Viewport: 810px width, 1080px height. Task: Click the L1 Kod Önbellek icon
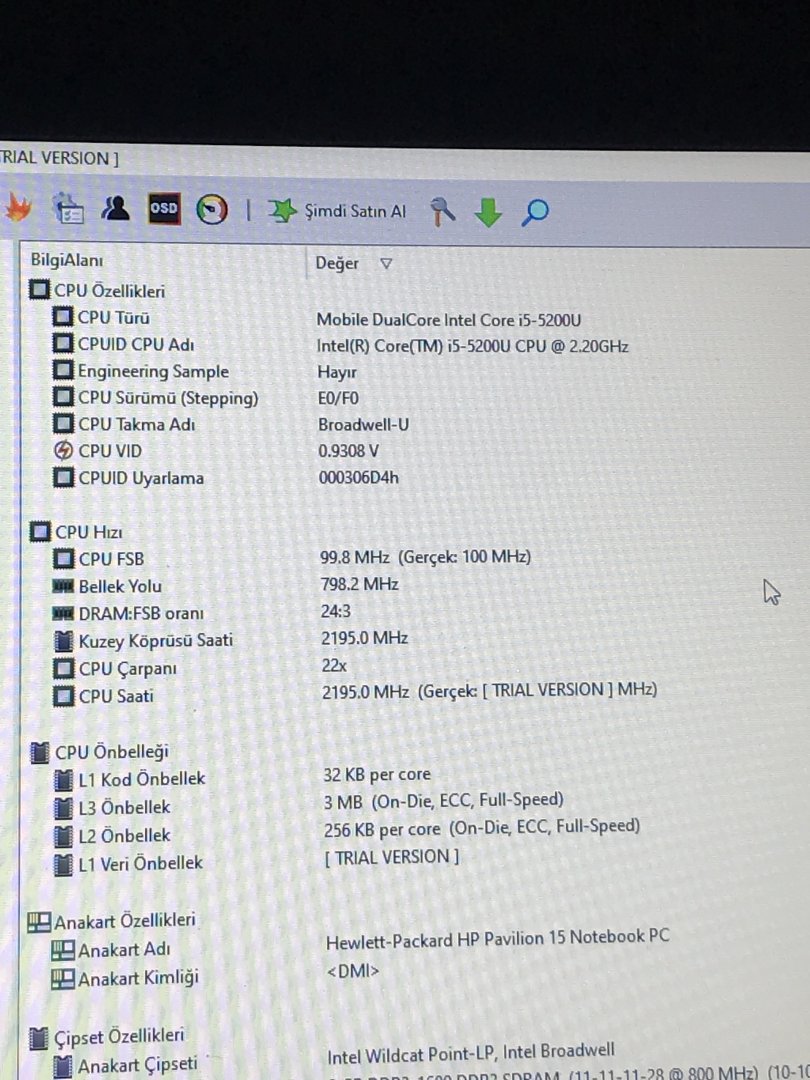point(63,780)
